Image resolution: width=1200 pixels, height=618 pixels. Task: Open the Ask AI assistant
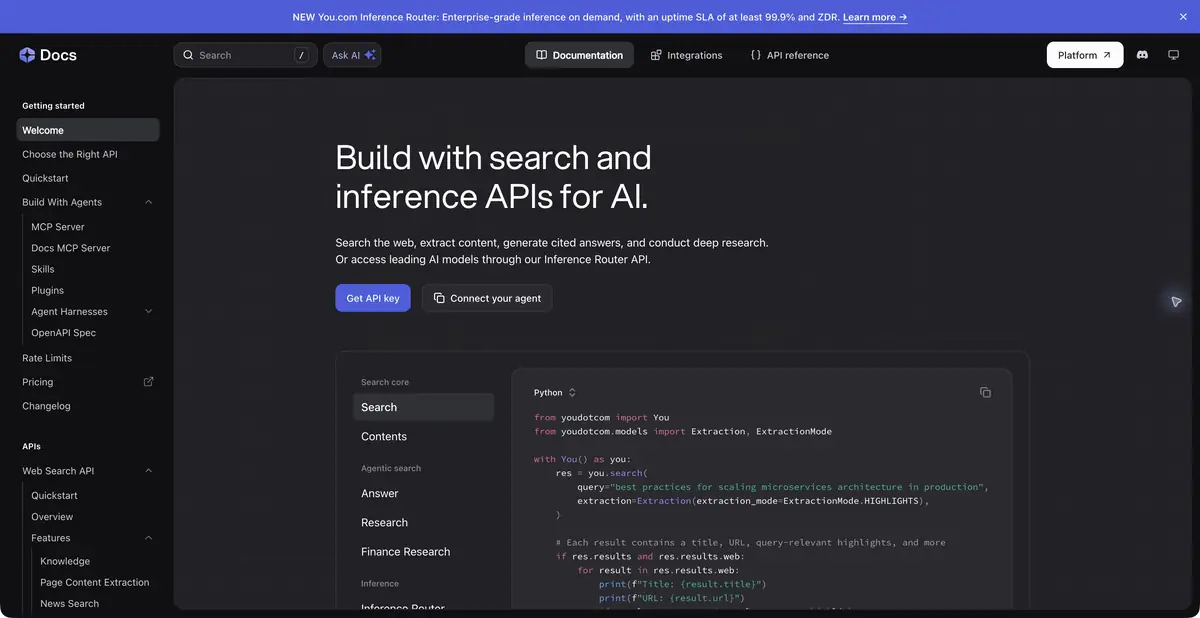pyautogui.click(x=352, y=55)
